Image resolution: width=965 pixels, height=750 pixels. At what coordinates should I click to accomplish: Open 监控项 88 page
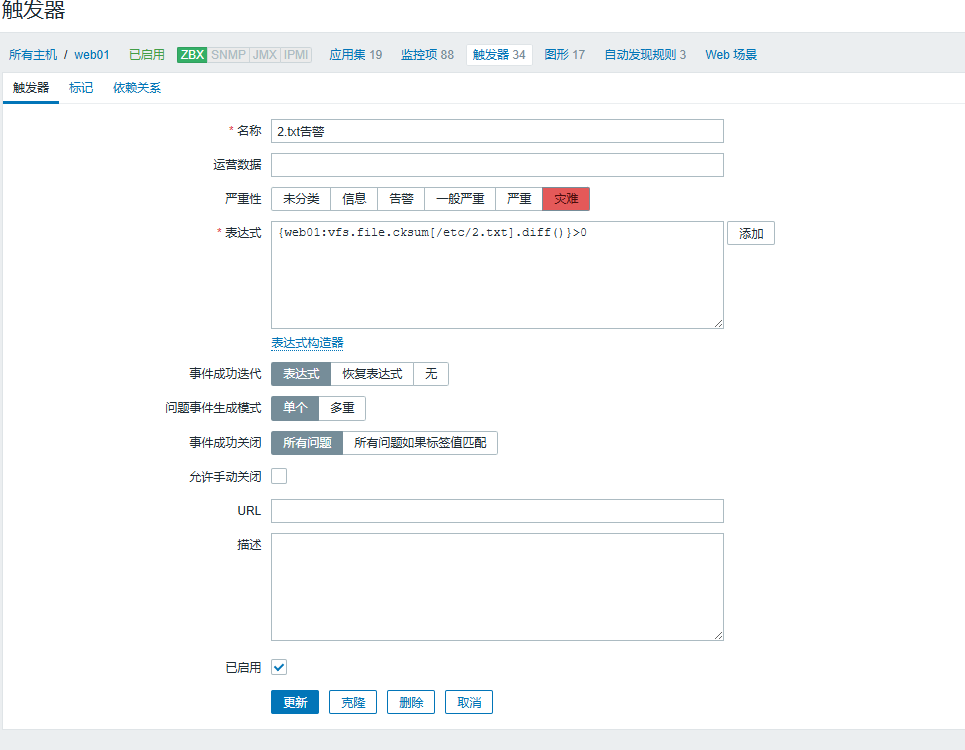point(427,55)
